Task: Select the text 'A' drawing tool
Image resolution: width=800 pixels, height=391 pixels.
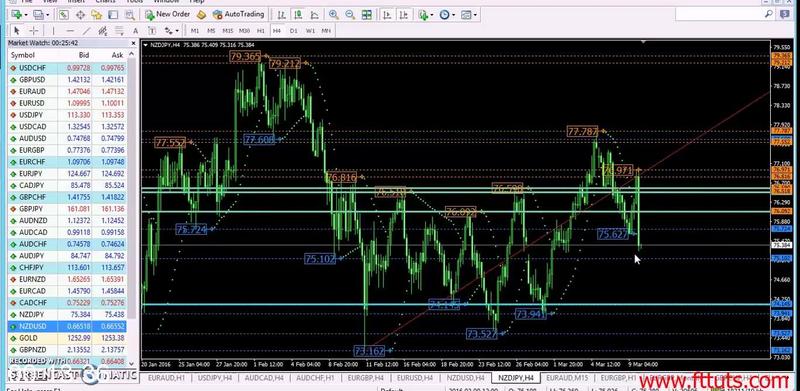Action: (135, 31)
